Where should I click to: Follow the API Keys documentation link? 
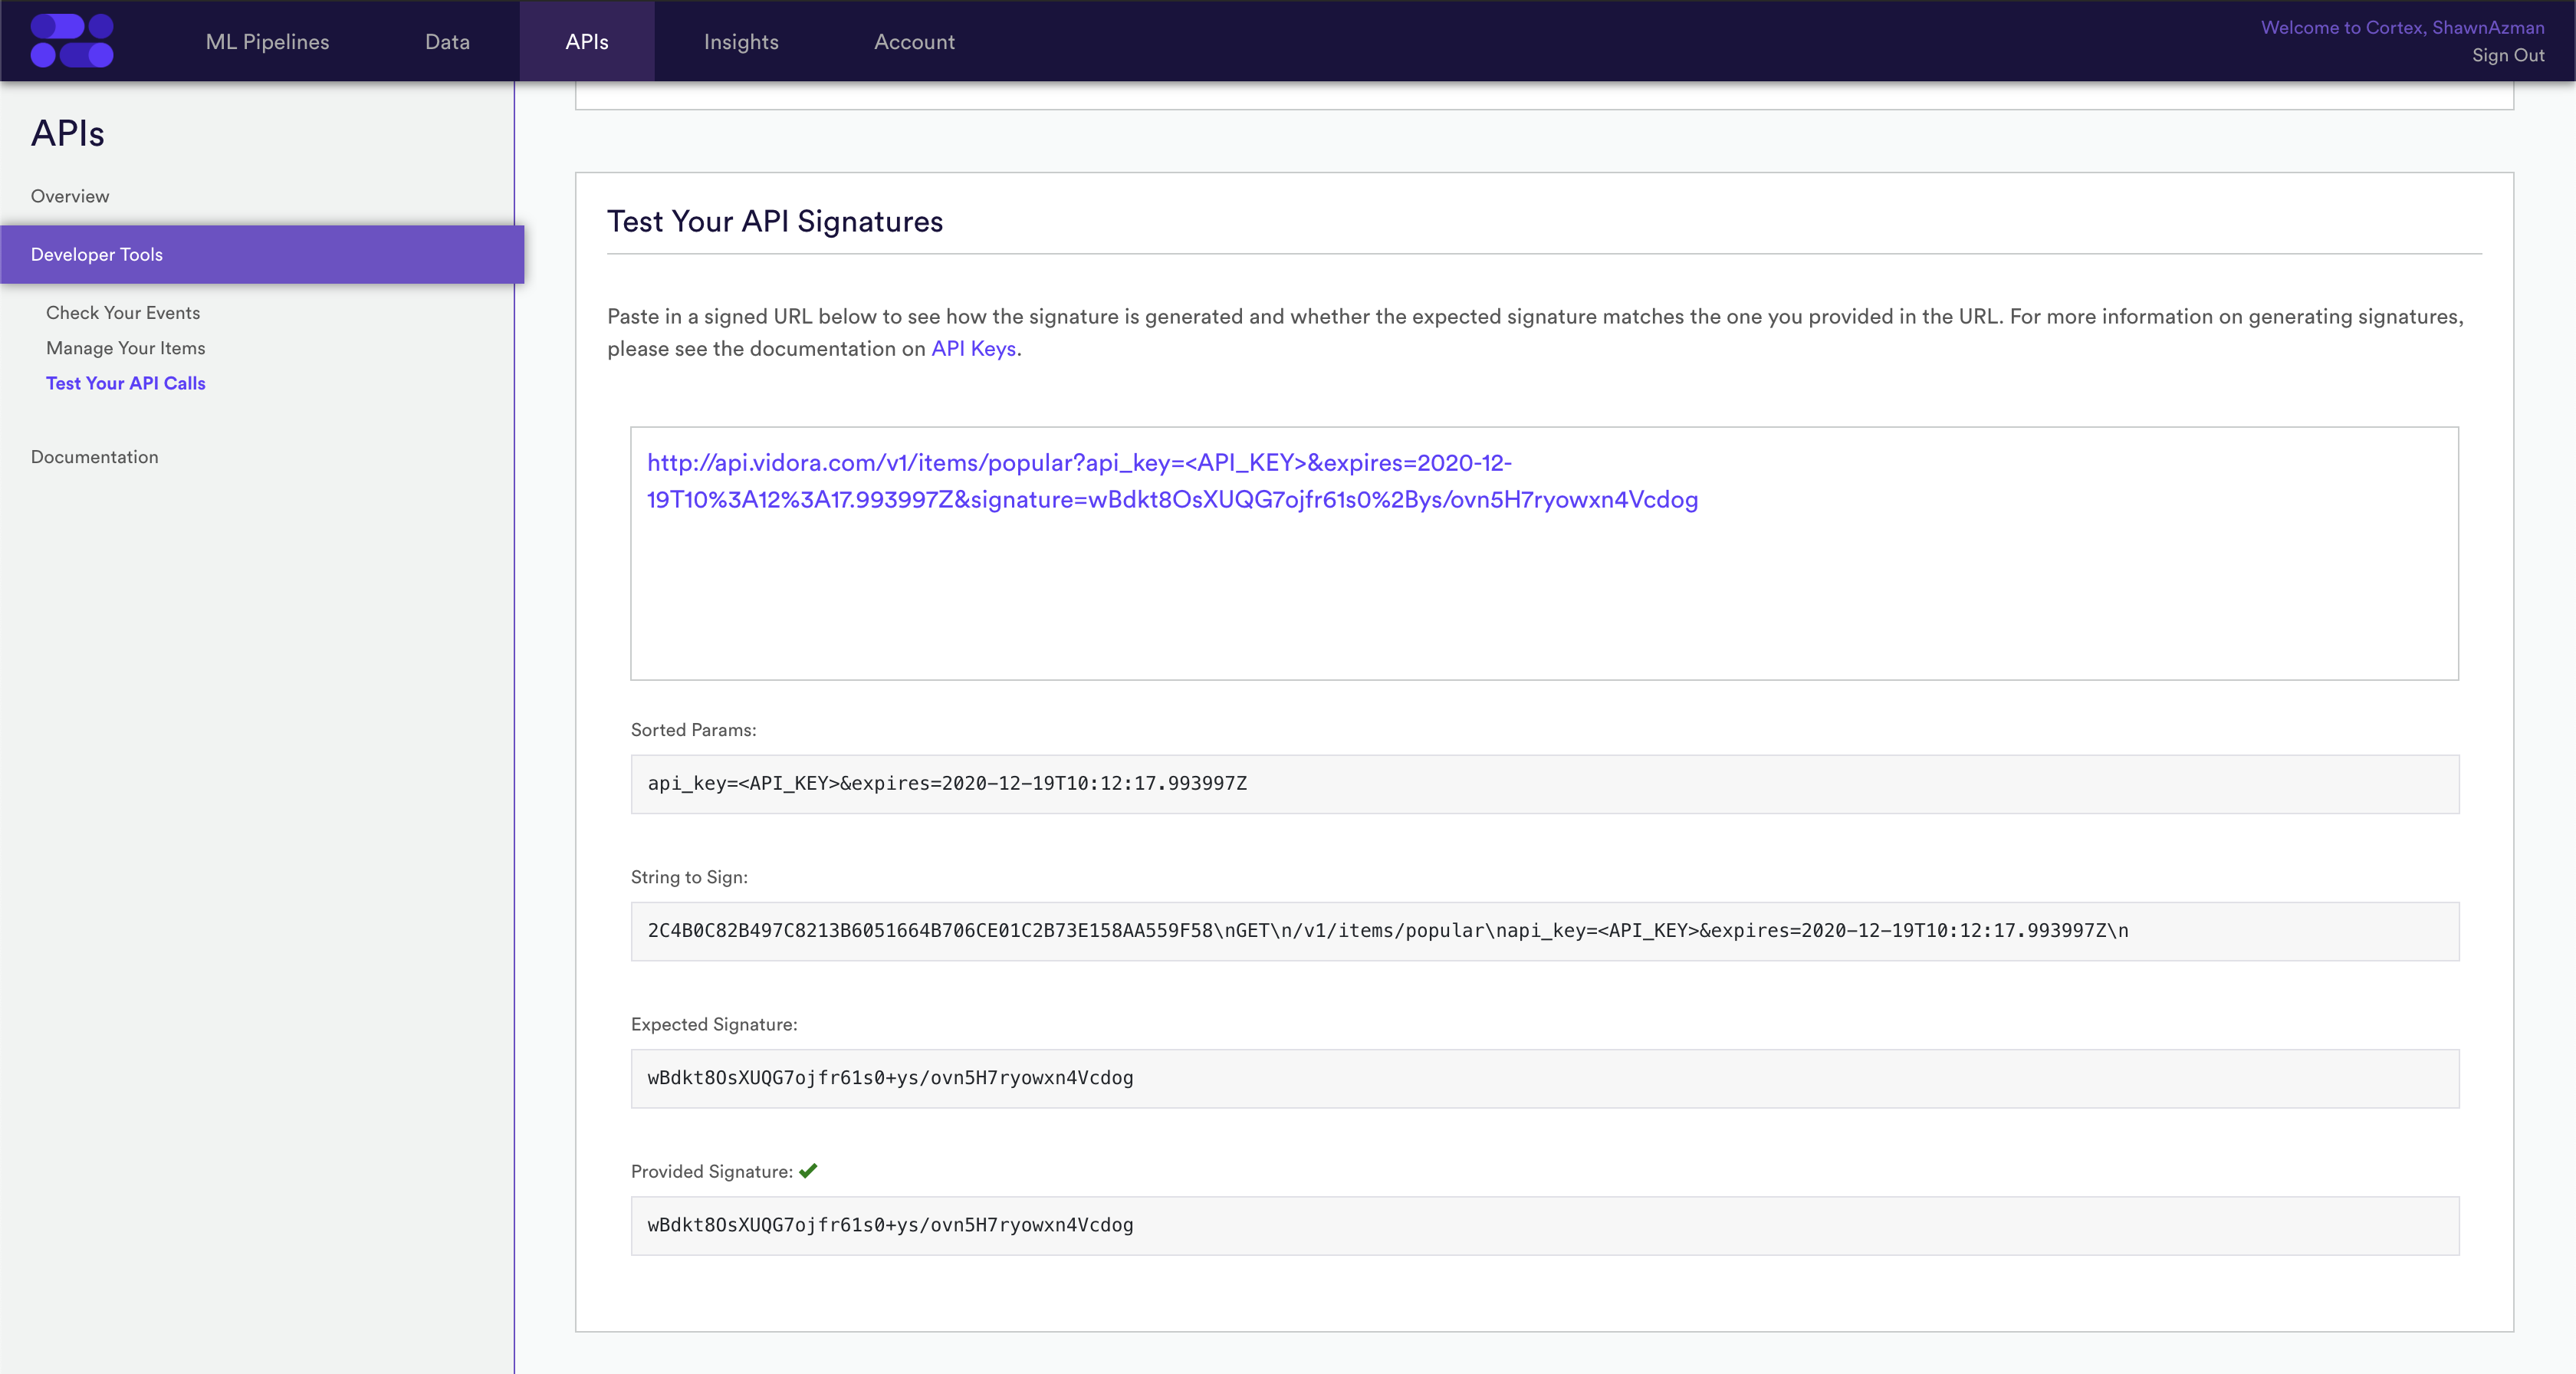click(973, 348)
